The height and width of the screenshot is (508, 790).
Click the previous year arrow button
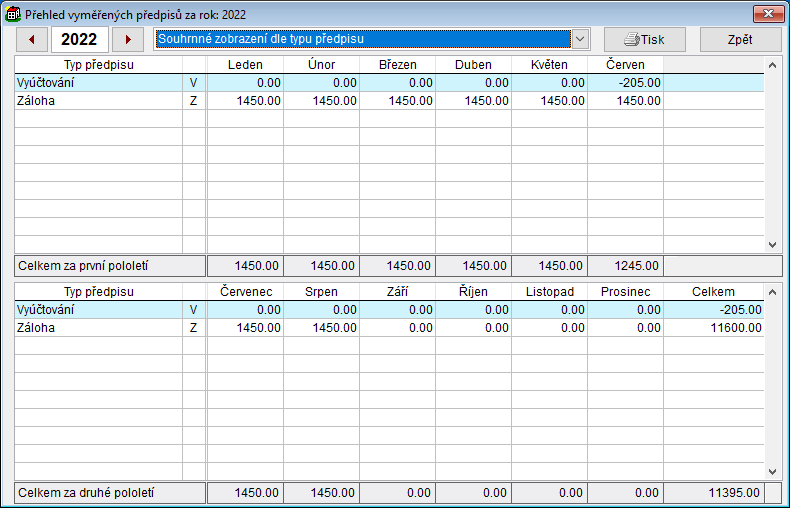(x=32, y=39)
